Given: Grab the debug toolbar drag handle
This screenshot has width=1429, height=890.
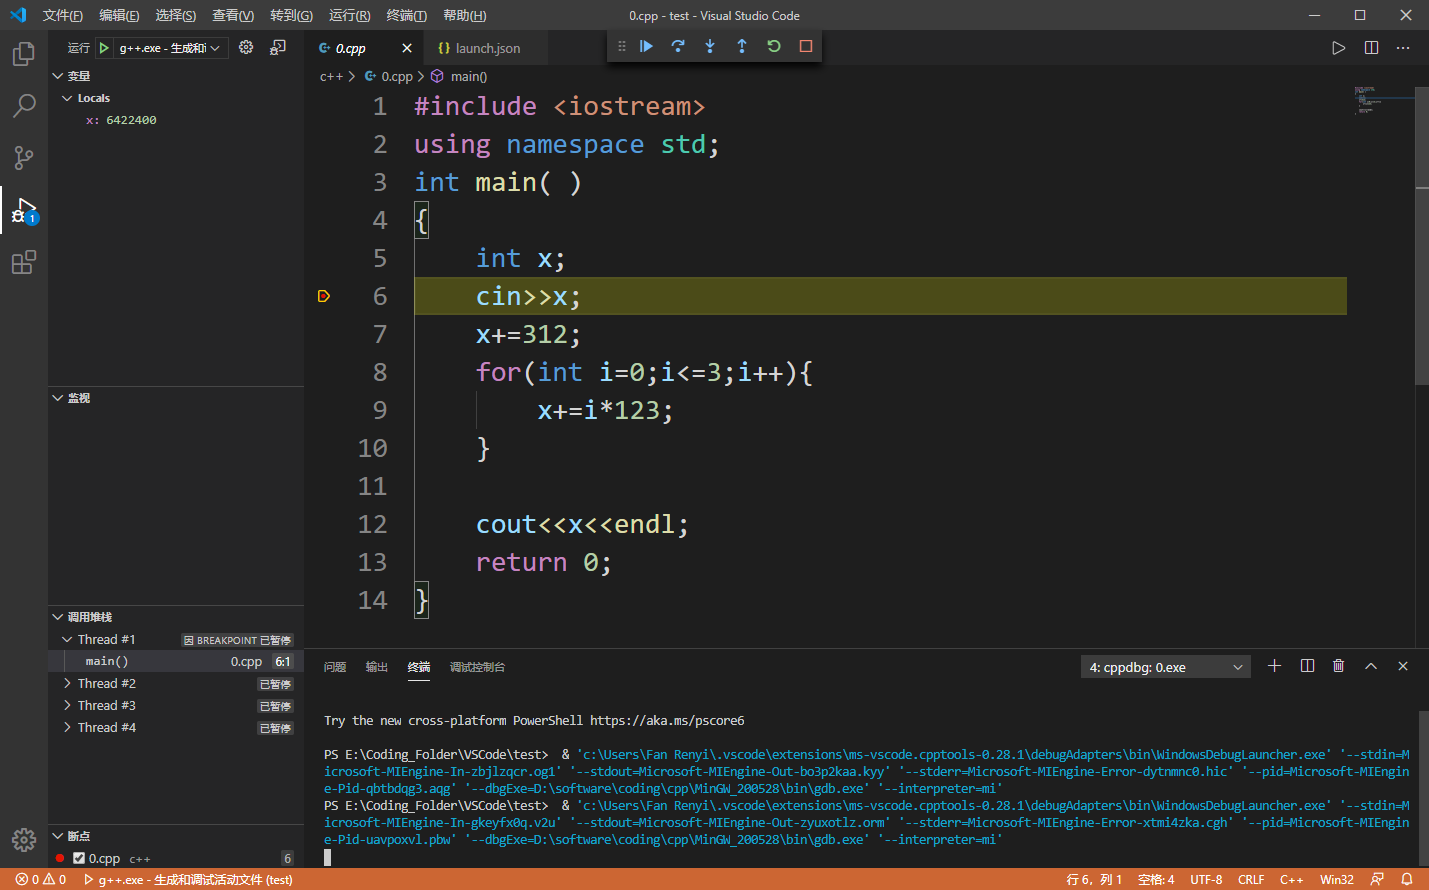Looking at the screenshot, I should point(622,46).
